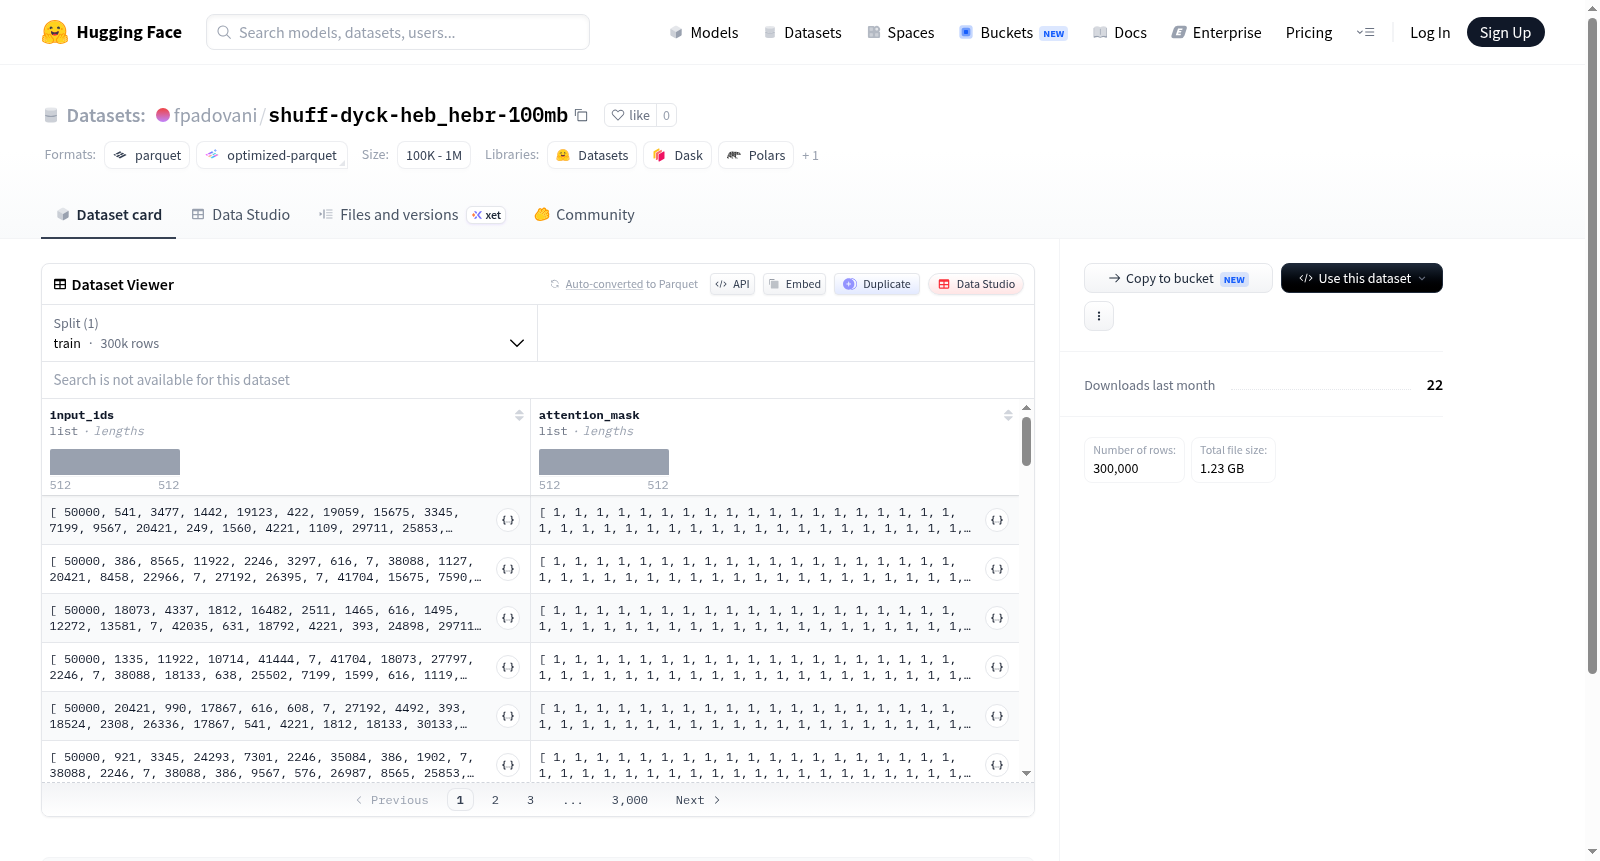Image resolution: width=1600 pixels, height=861 pixels.
Task: Open the Spaces menu item
Action: [x=900, y=32]
